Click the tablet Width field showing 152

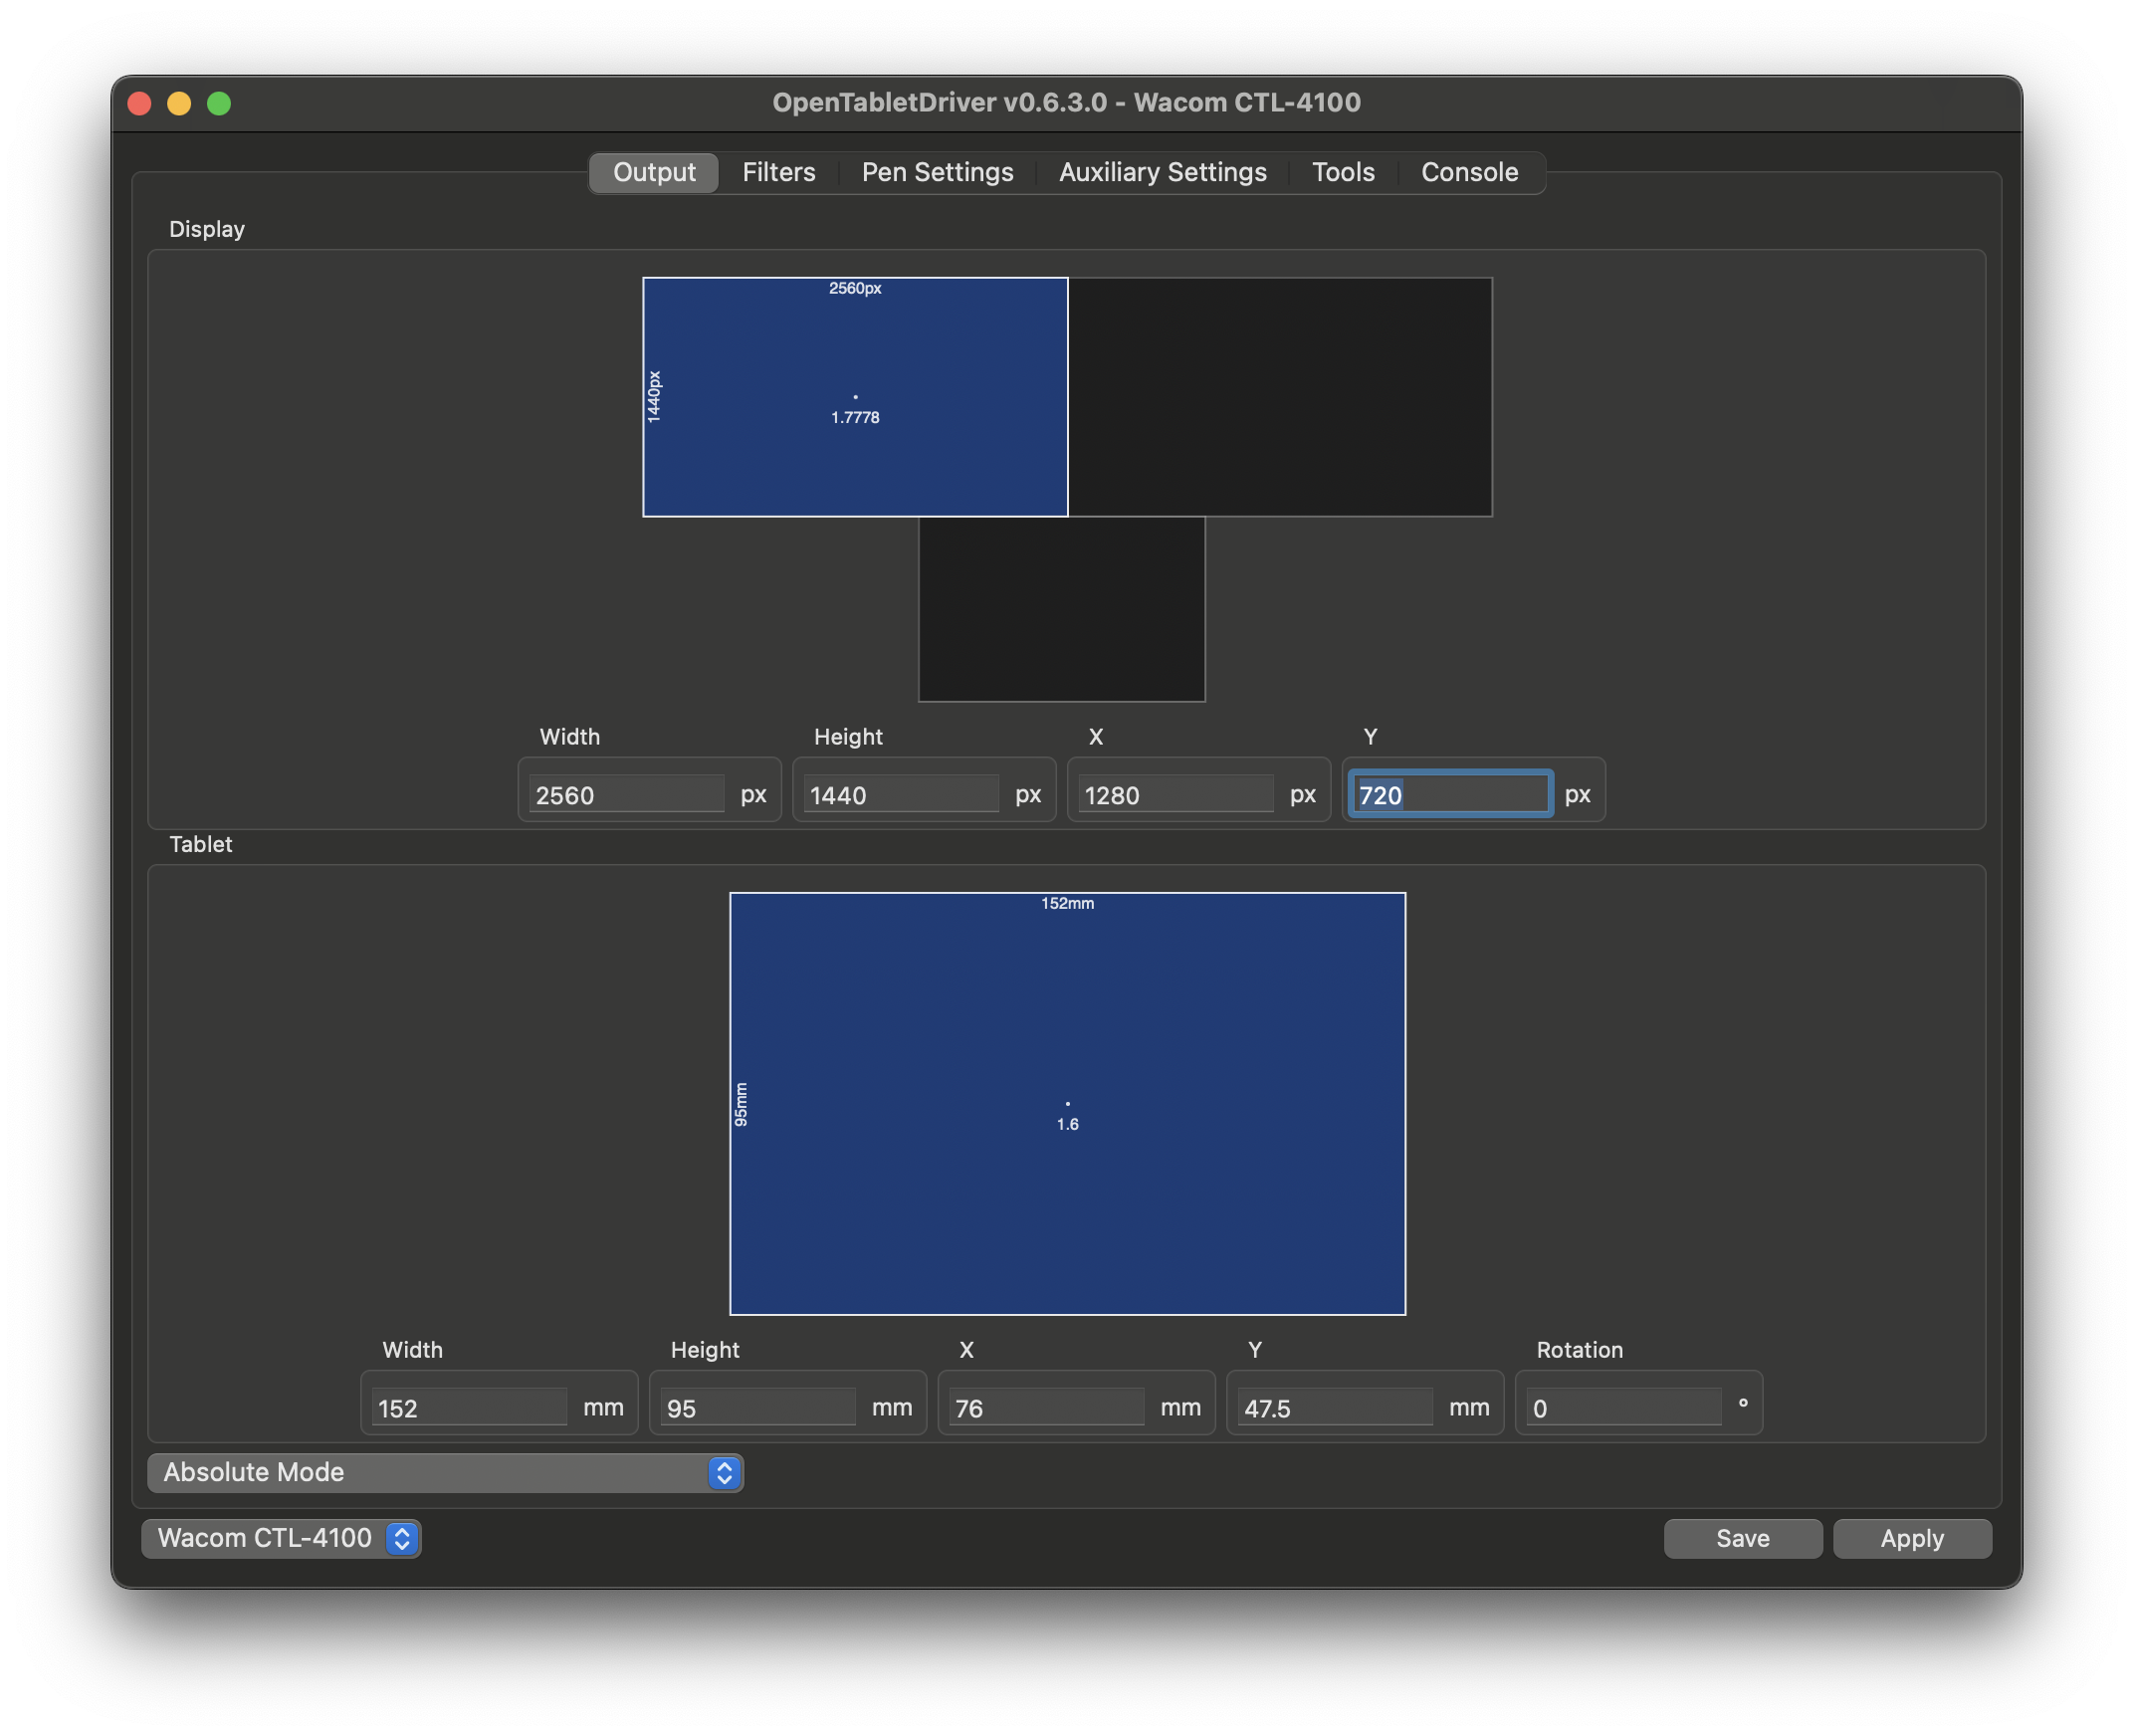click(468, 1406)
